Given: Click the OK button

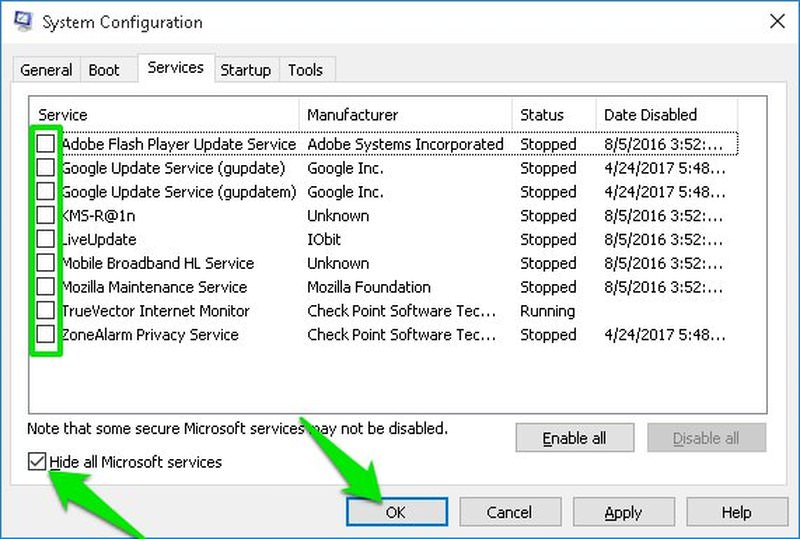Looking at the screenshot, I should point(397,512).
